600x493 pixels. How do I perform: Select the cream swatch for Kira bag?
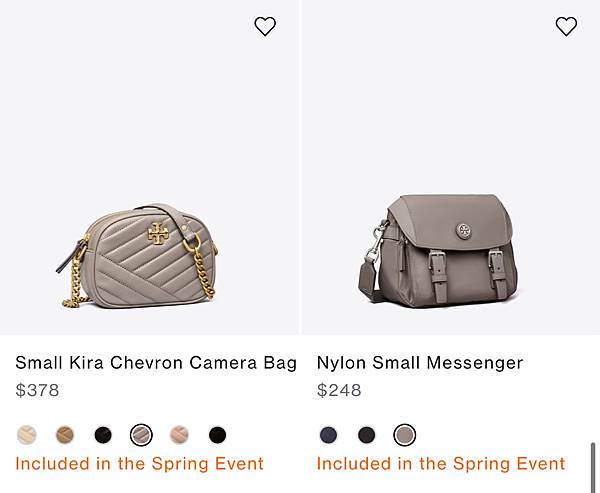27,435
